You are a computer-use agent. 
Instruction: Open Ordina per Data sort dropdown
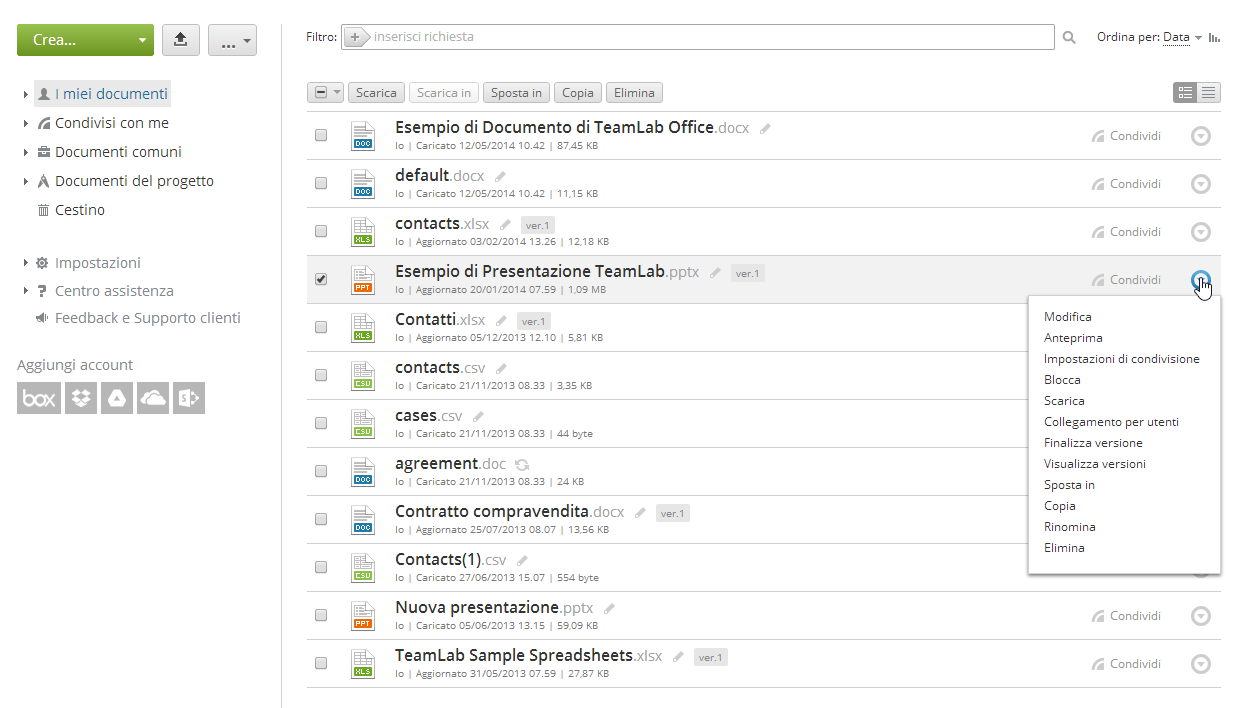coord(1182,37)
